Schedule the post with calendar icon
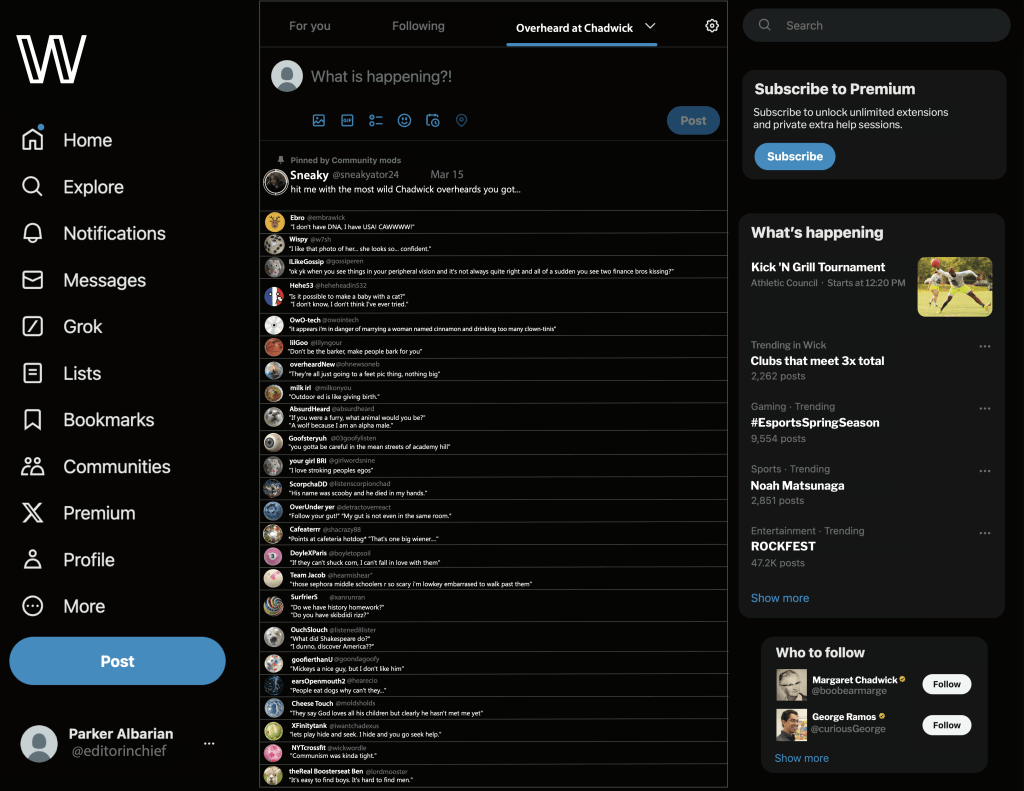 pyautogui.click(x=433, y=121)
